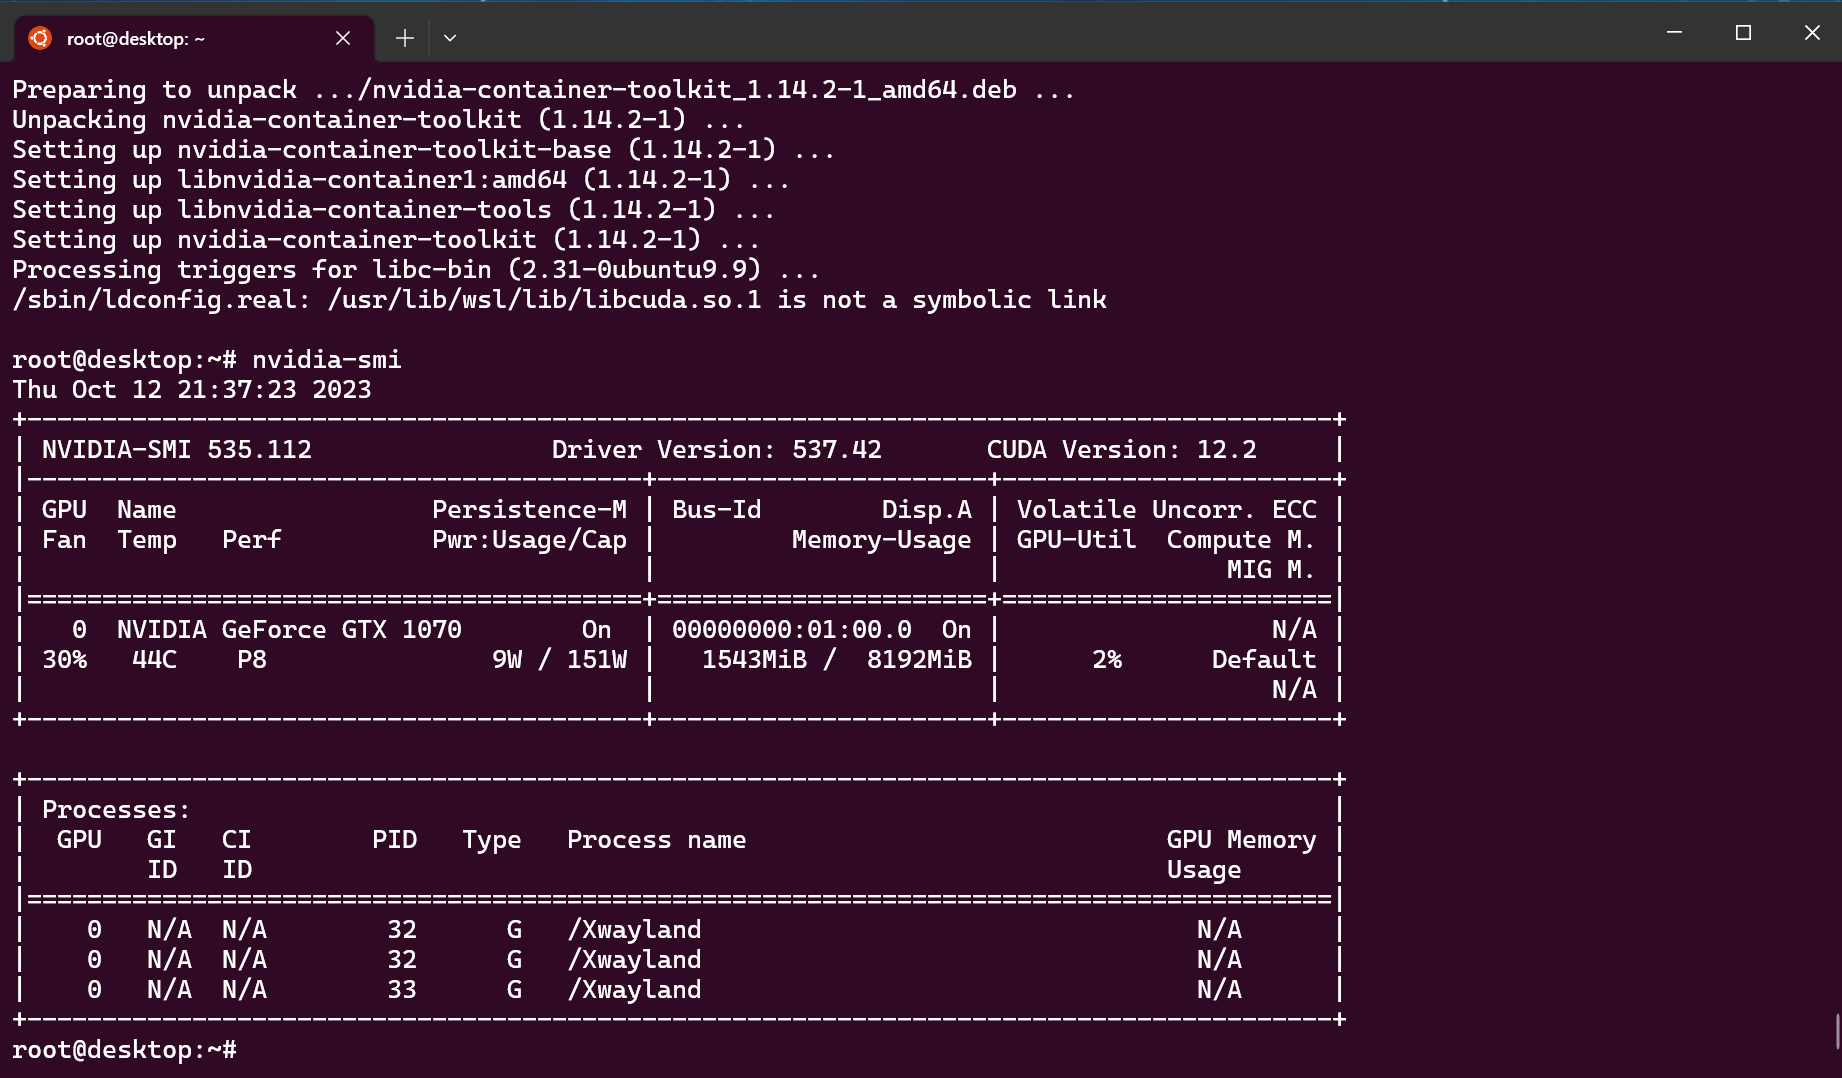Click the nvidia-smi command text
This screenshot has width=1842, height=1078.
coord(327,359)
